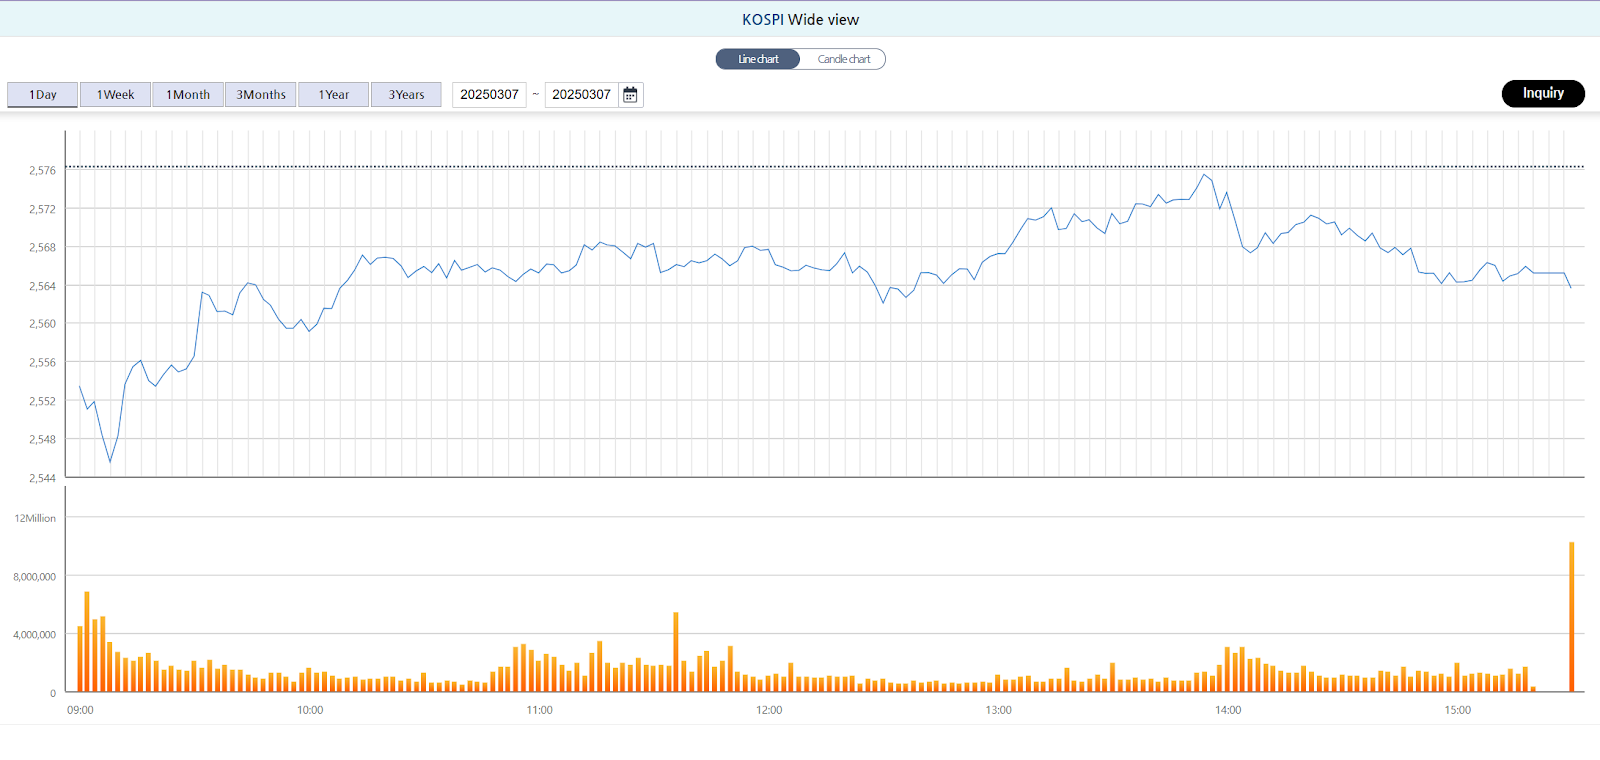The image size is (1600, 760).
Task: Click the 11:00 time axis label
Action: (x=539, y=710)
